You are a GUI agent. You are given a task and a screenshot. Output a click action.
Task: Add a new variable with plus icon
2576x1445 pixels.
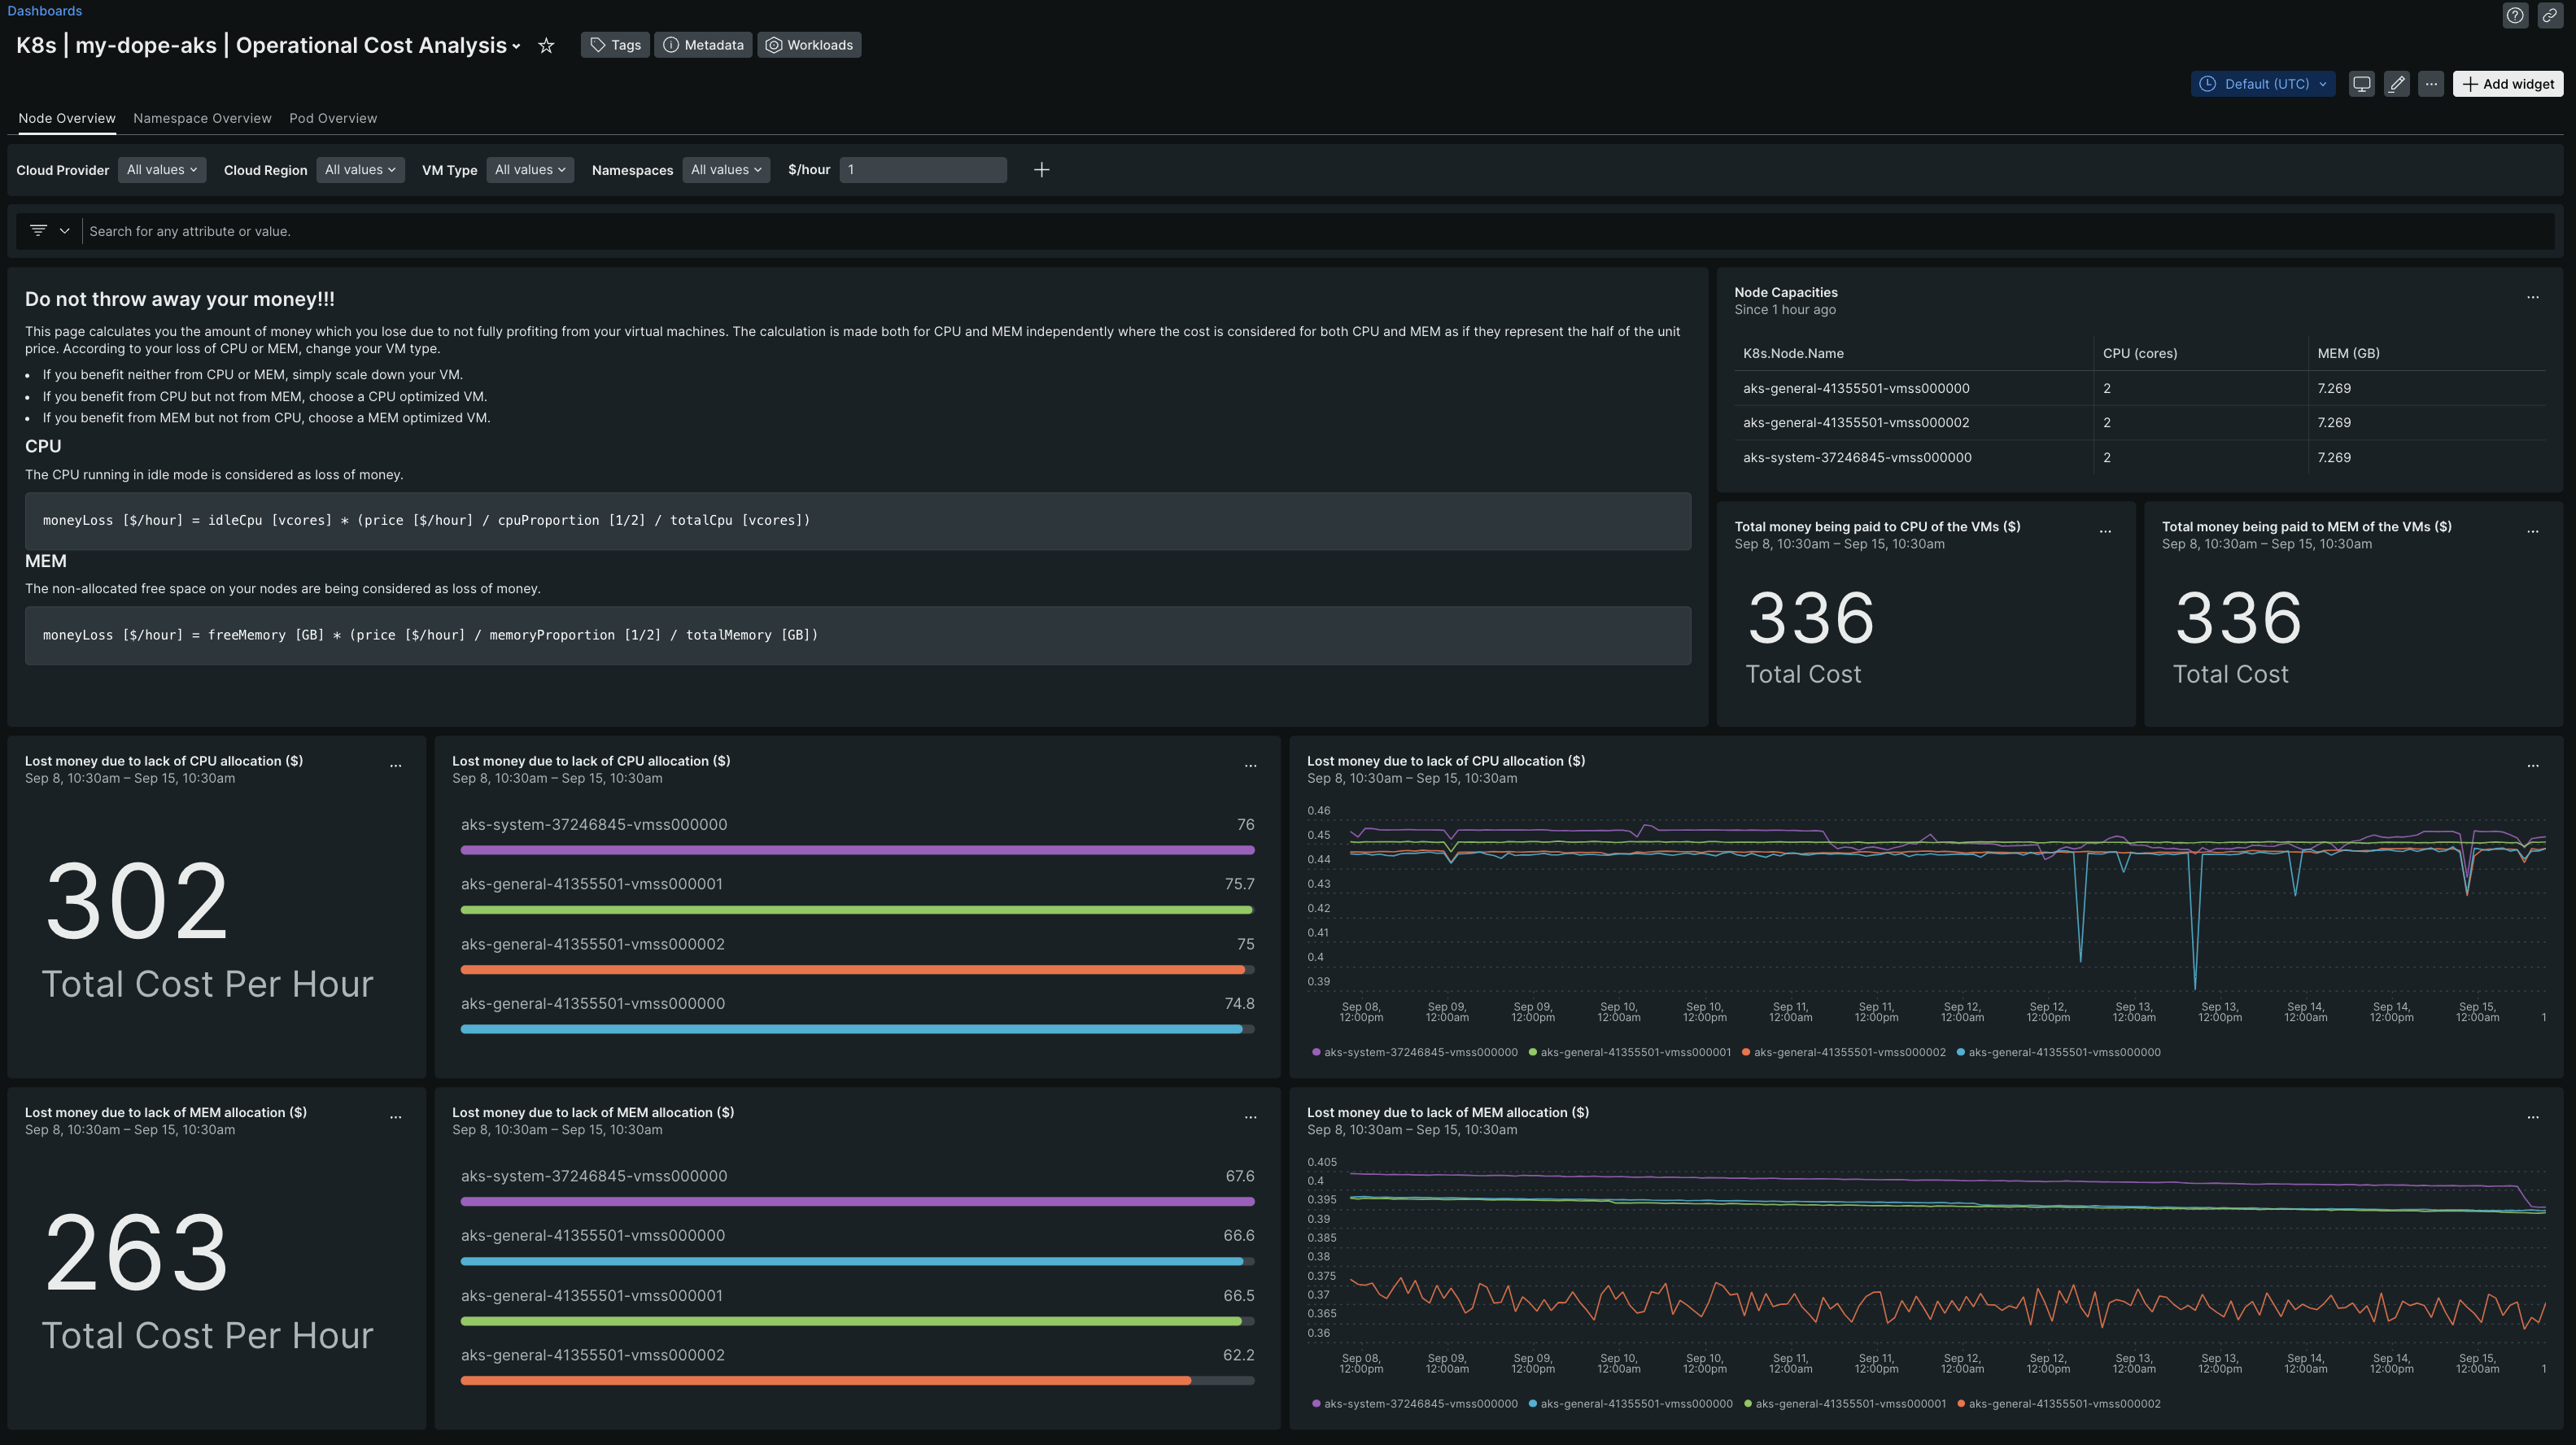[x=1041, y=170]
